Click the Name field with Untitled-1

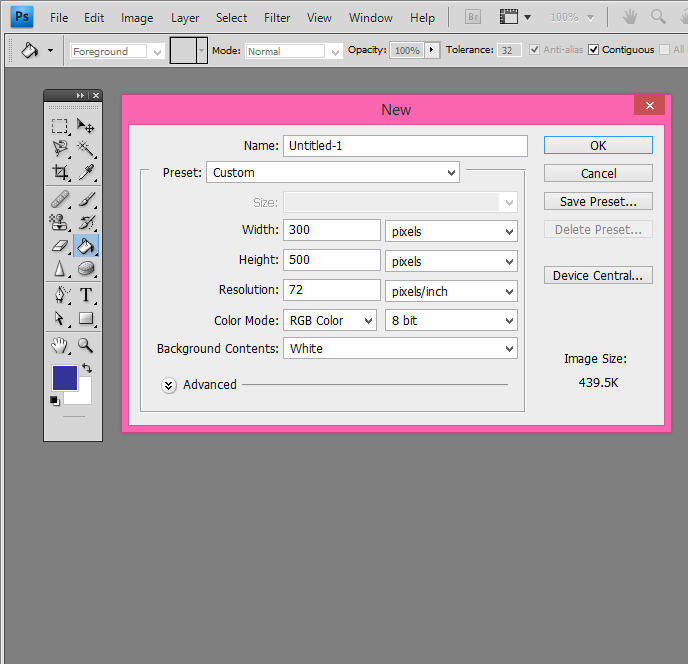coord(405,146)
